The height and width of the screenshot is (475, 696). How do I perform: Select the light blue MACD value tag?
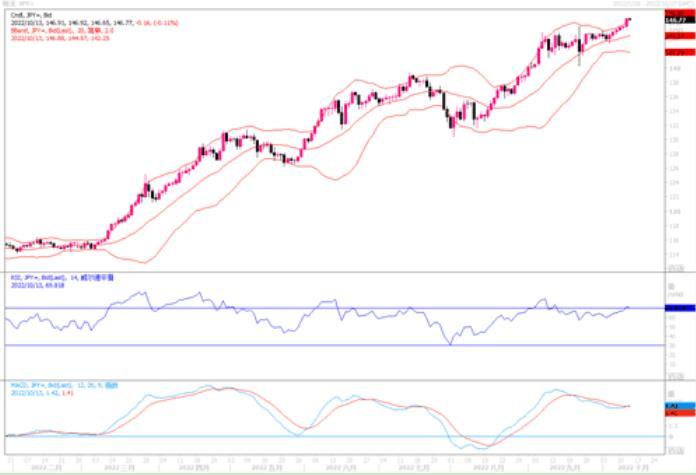[680, 406]
